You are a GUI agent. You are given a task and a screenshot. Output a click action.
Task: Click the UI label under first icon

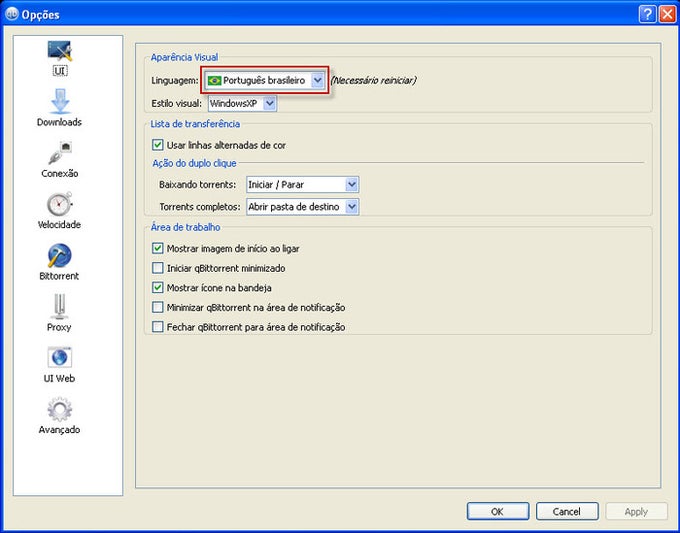point(60,71)
